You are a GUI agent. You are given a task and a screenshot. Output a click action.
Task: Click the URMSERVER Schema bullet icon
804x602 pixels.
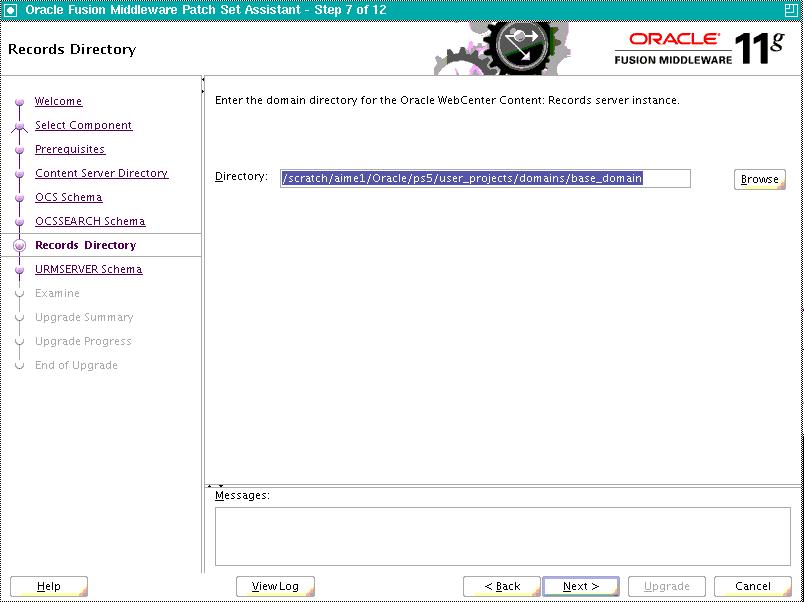20,270
